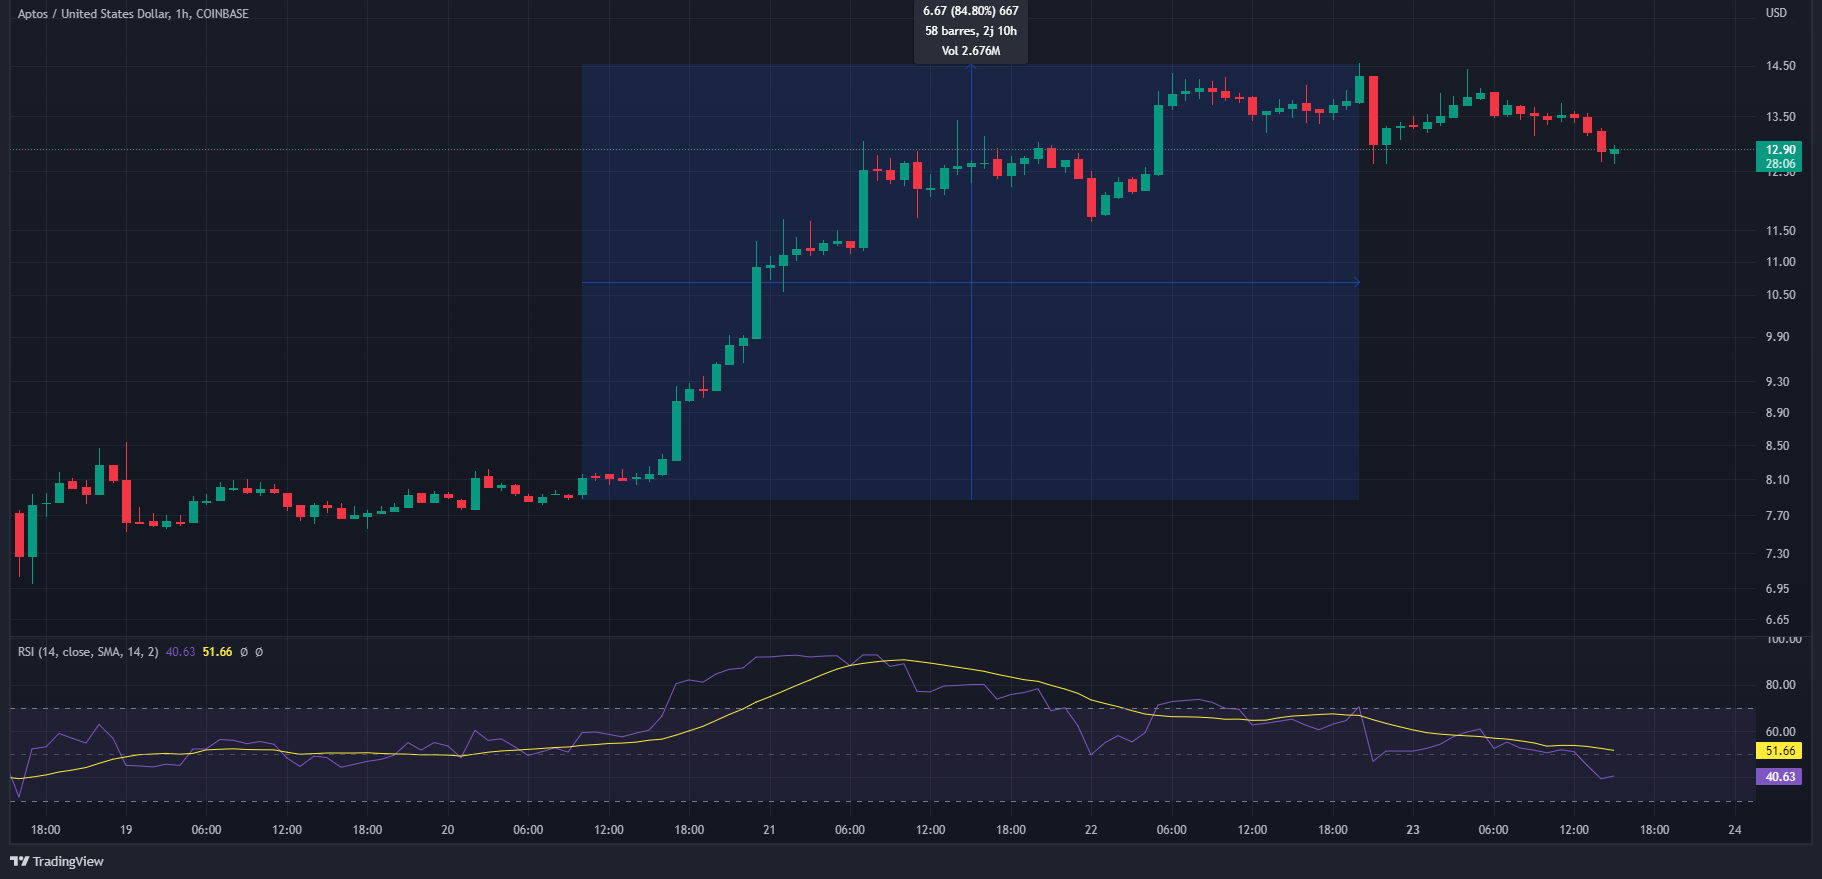Click the date label 21 on time axis
Image resolution: width=1822 pixels, height=879 pixels.
click(769, 830)
